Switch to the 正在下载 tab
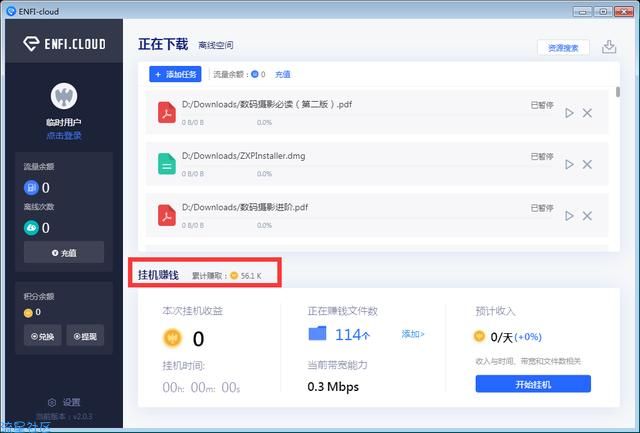This screenshot has height=433, width=640. click(x=163, y=44)
